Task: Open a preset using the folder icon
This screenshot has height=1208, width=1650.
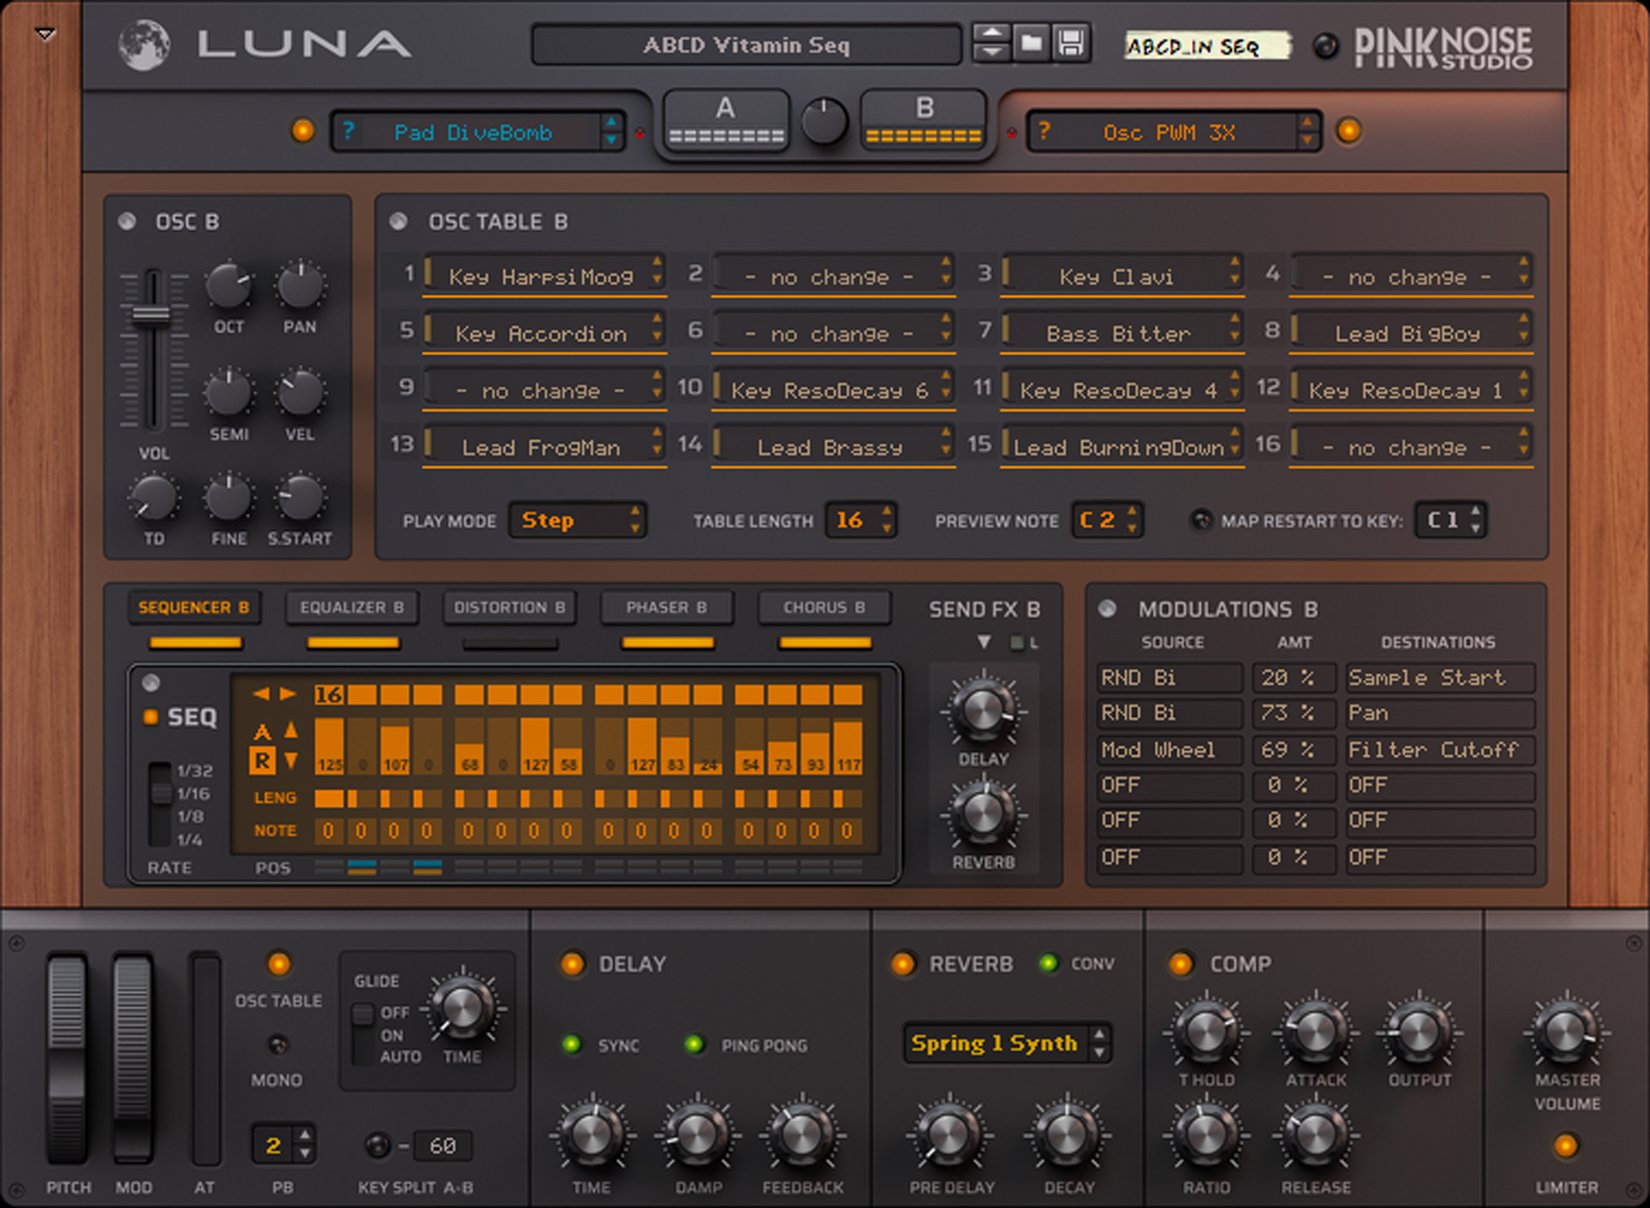Action: click(x=1032, y=43)
